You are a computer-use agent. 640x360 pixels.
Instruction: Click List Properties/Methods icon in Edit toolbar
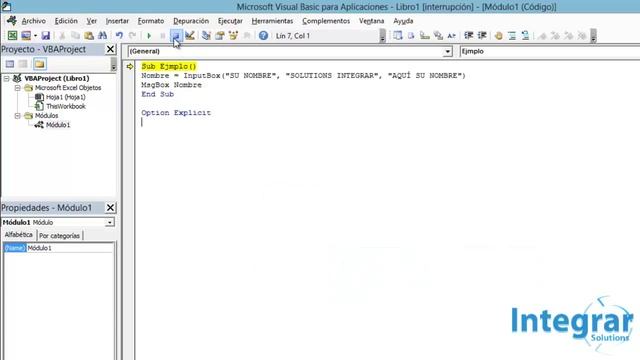coord(398,36)
